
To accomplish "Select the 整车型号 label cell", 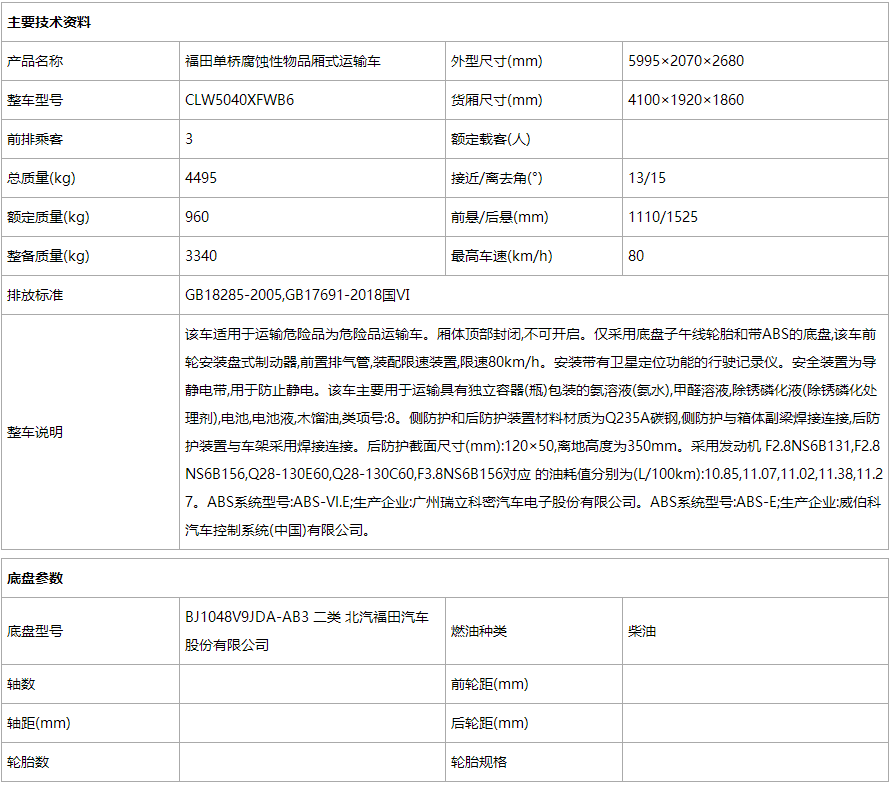I will coord(35,100).
